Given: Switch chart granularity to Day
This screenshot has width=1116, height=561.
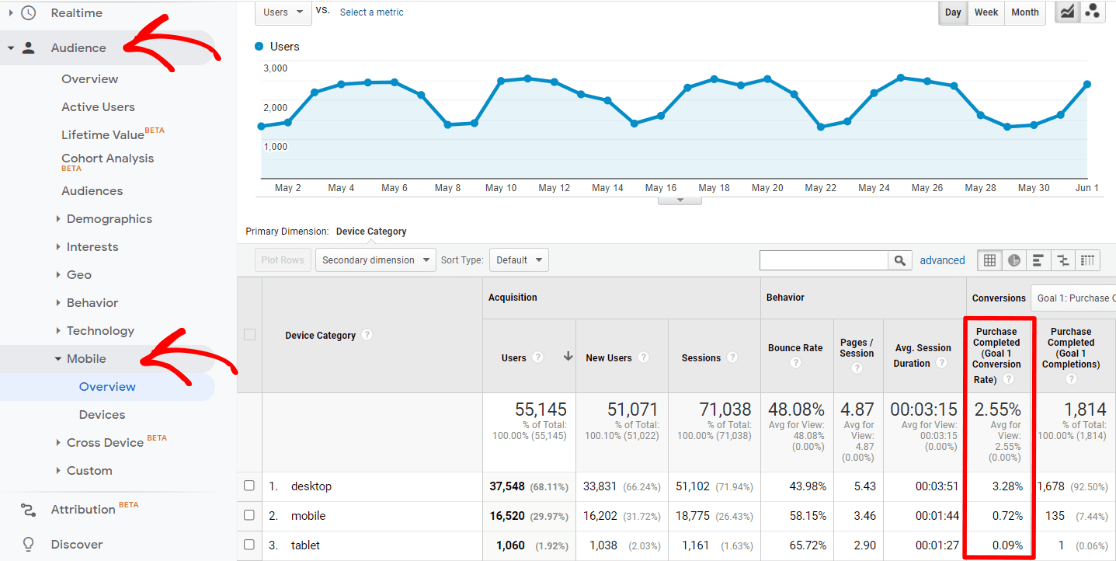Looking at the screenshot, I should (x=953, y=12).
